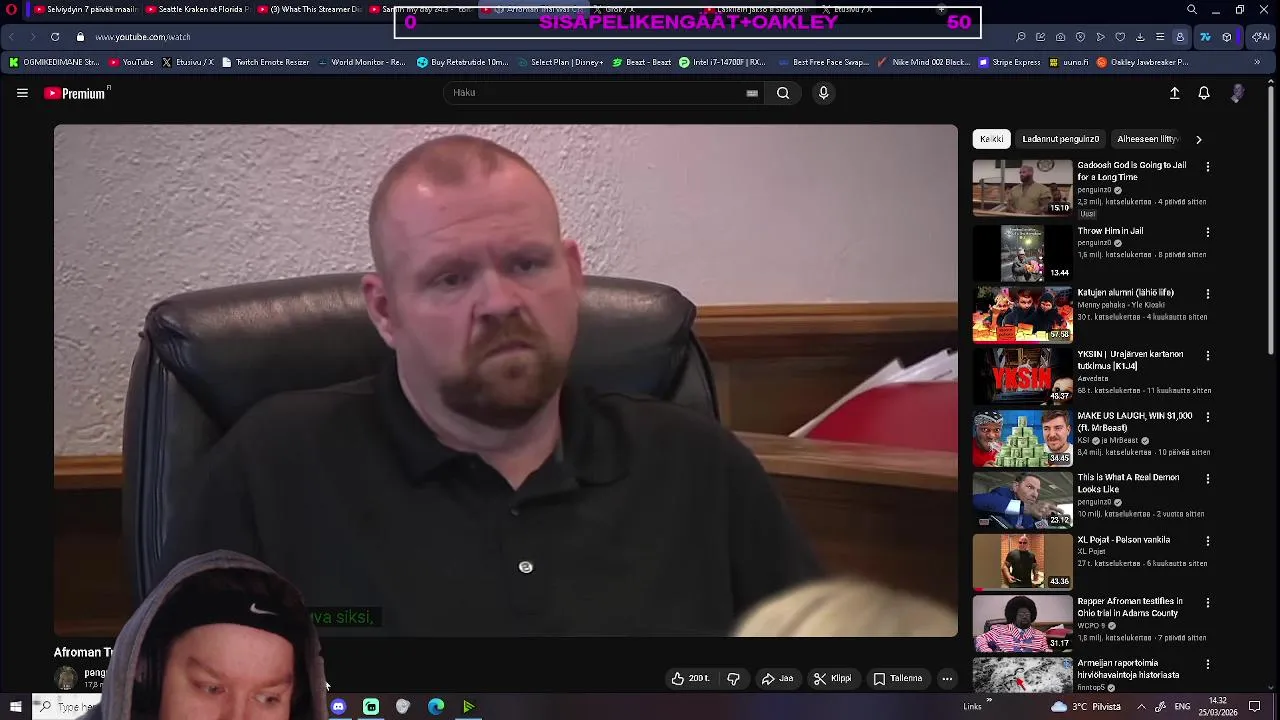Reload the page in the browser toolbar
The width and height of the screenshot is (1280, 720).
54,37
